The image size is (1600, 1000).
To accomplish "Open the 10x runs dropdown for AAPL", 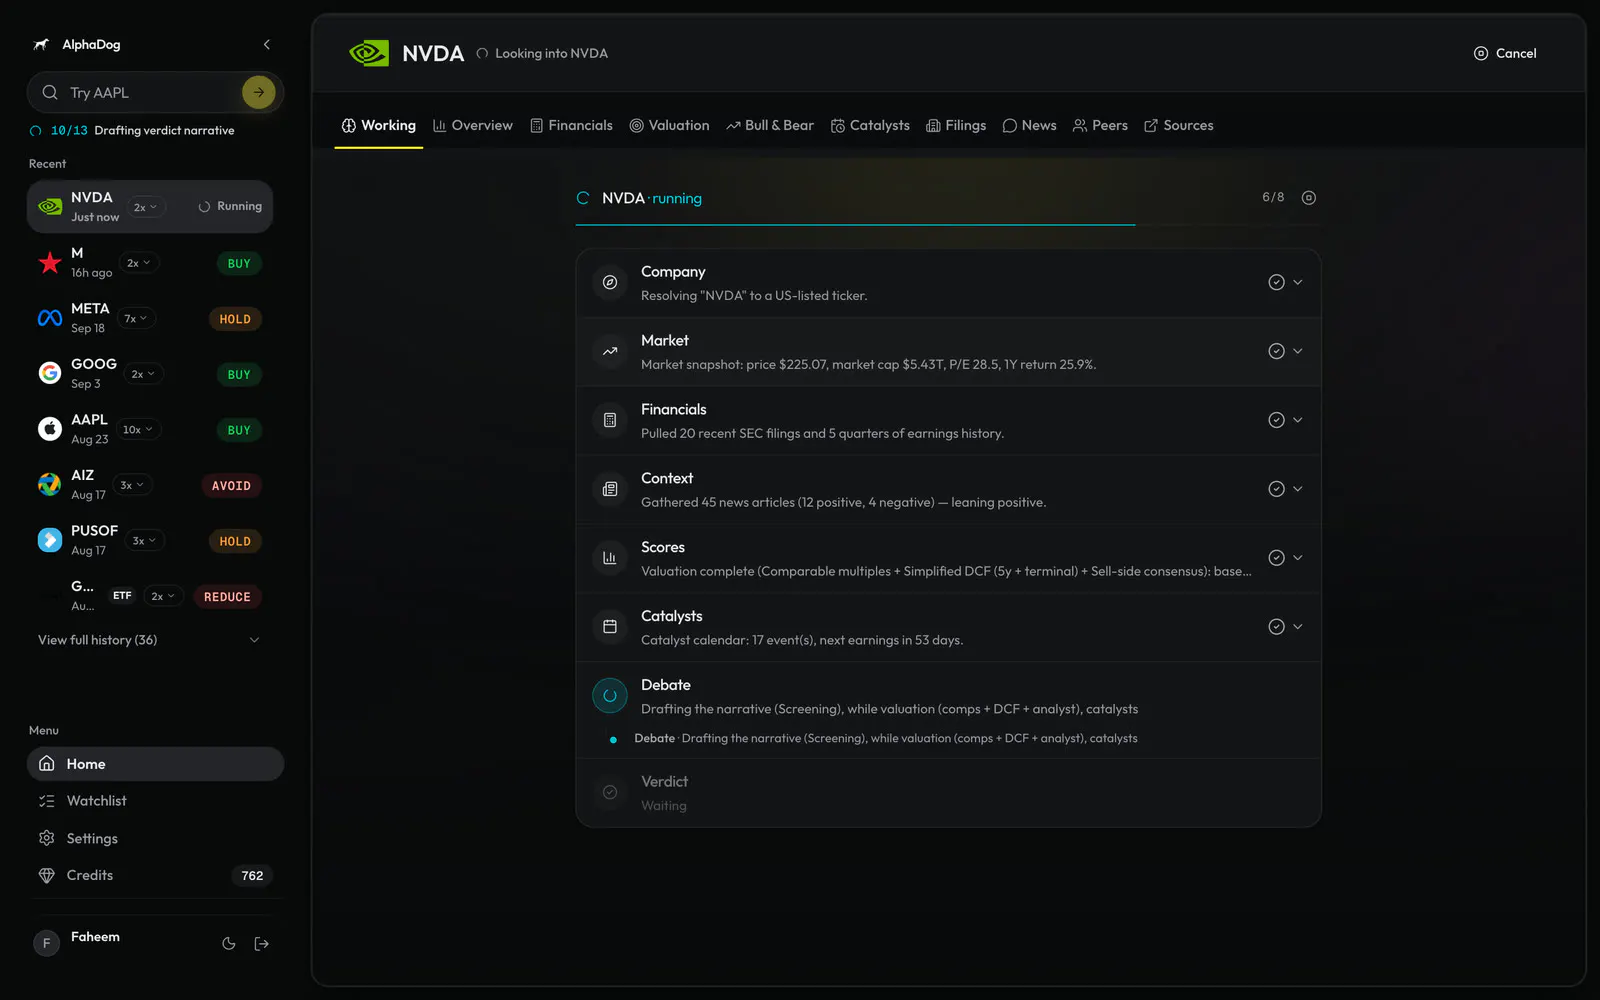I will (138, 429).
